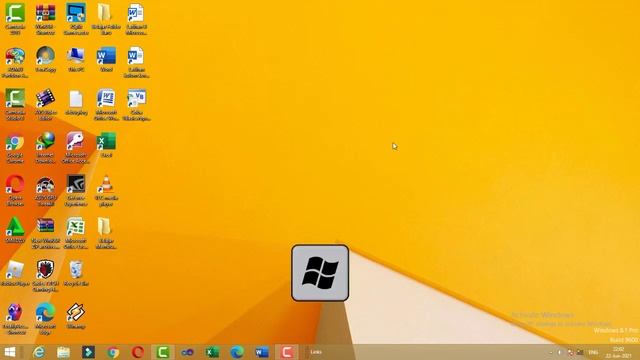This screenshot has height=360, width=640.
Task: Open the dark teal app pinned on the taskbar
Action: [x=88, y=352]
